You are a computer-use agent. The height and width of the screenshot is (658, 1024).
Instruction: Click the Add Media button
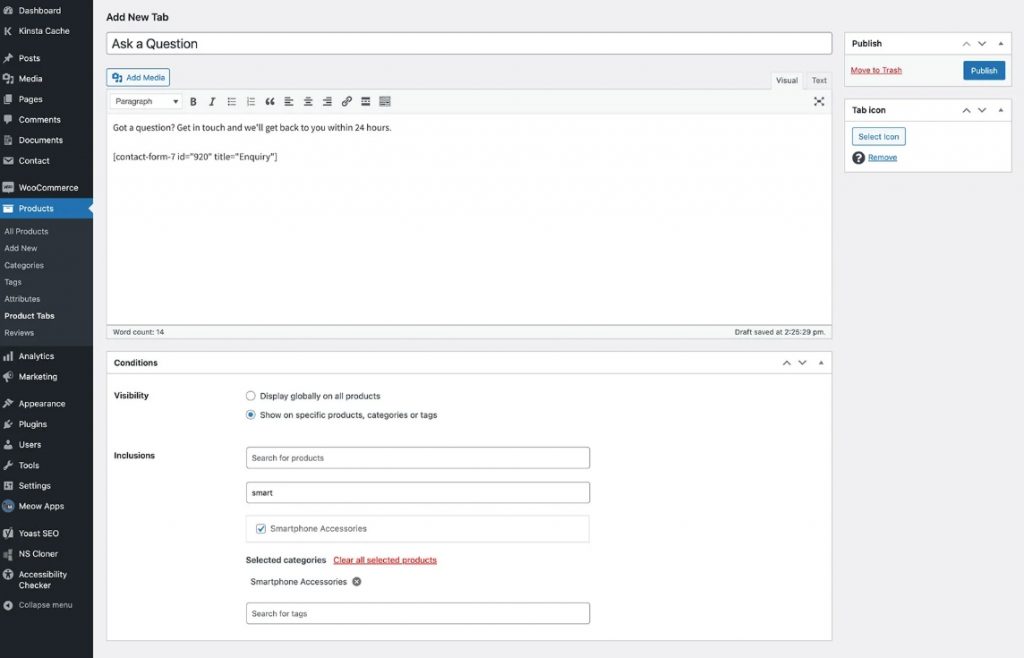138,78
